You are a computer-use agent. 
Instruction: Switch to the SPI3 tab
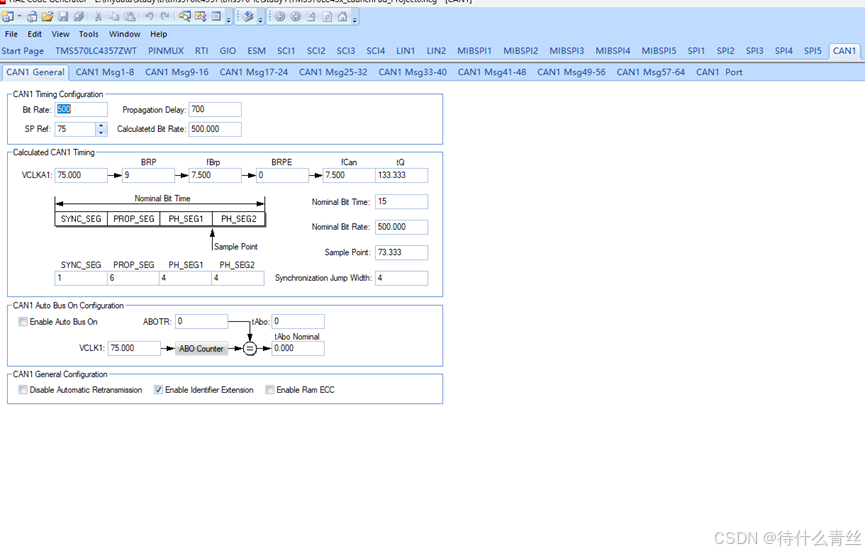point(754,51)
